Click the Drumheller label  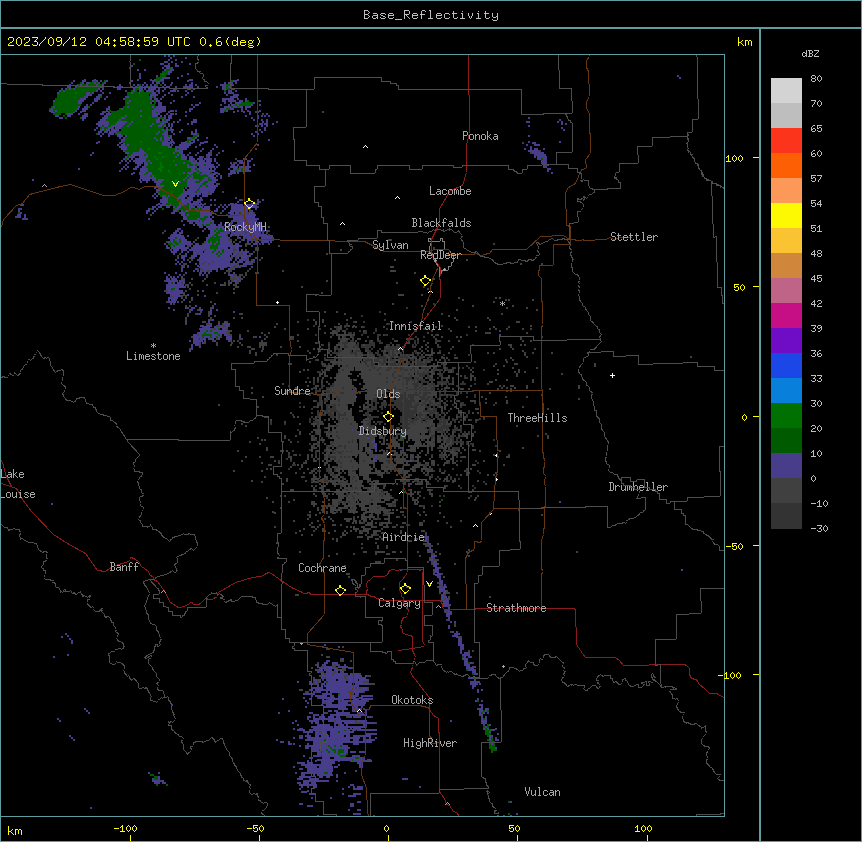pos(638,487)
